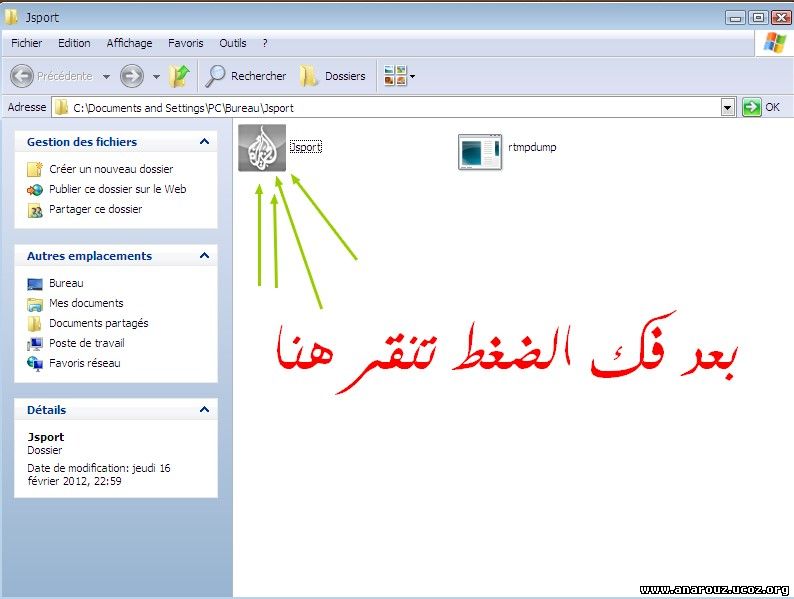Click the Partager ce dossier link
This screenshot has width=794, height=599.
95,209
